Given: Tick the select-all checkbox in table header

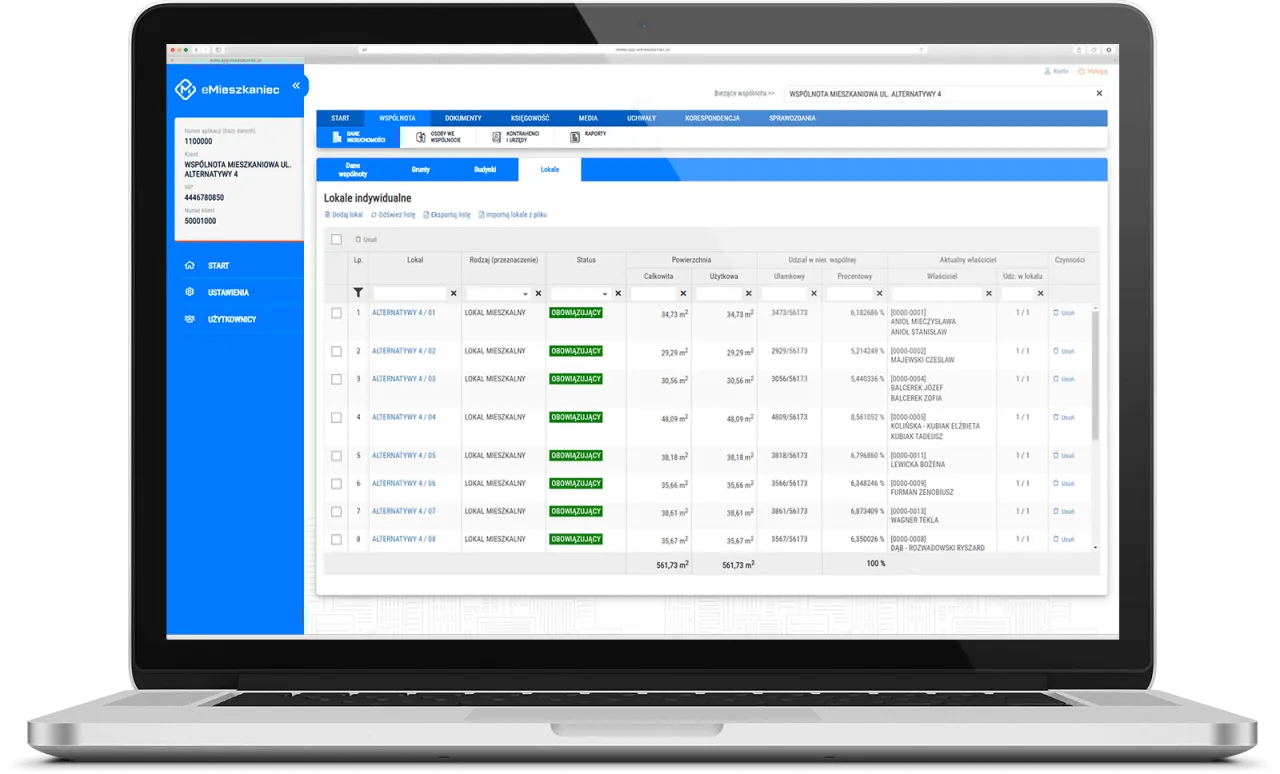Looking at the screenshot, I should point(337,240).
